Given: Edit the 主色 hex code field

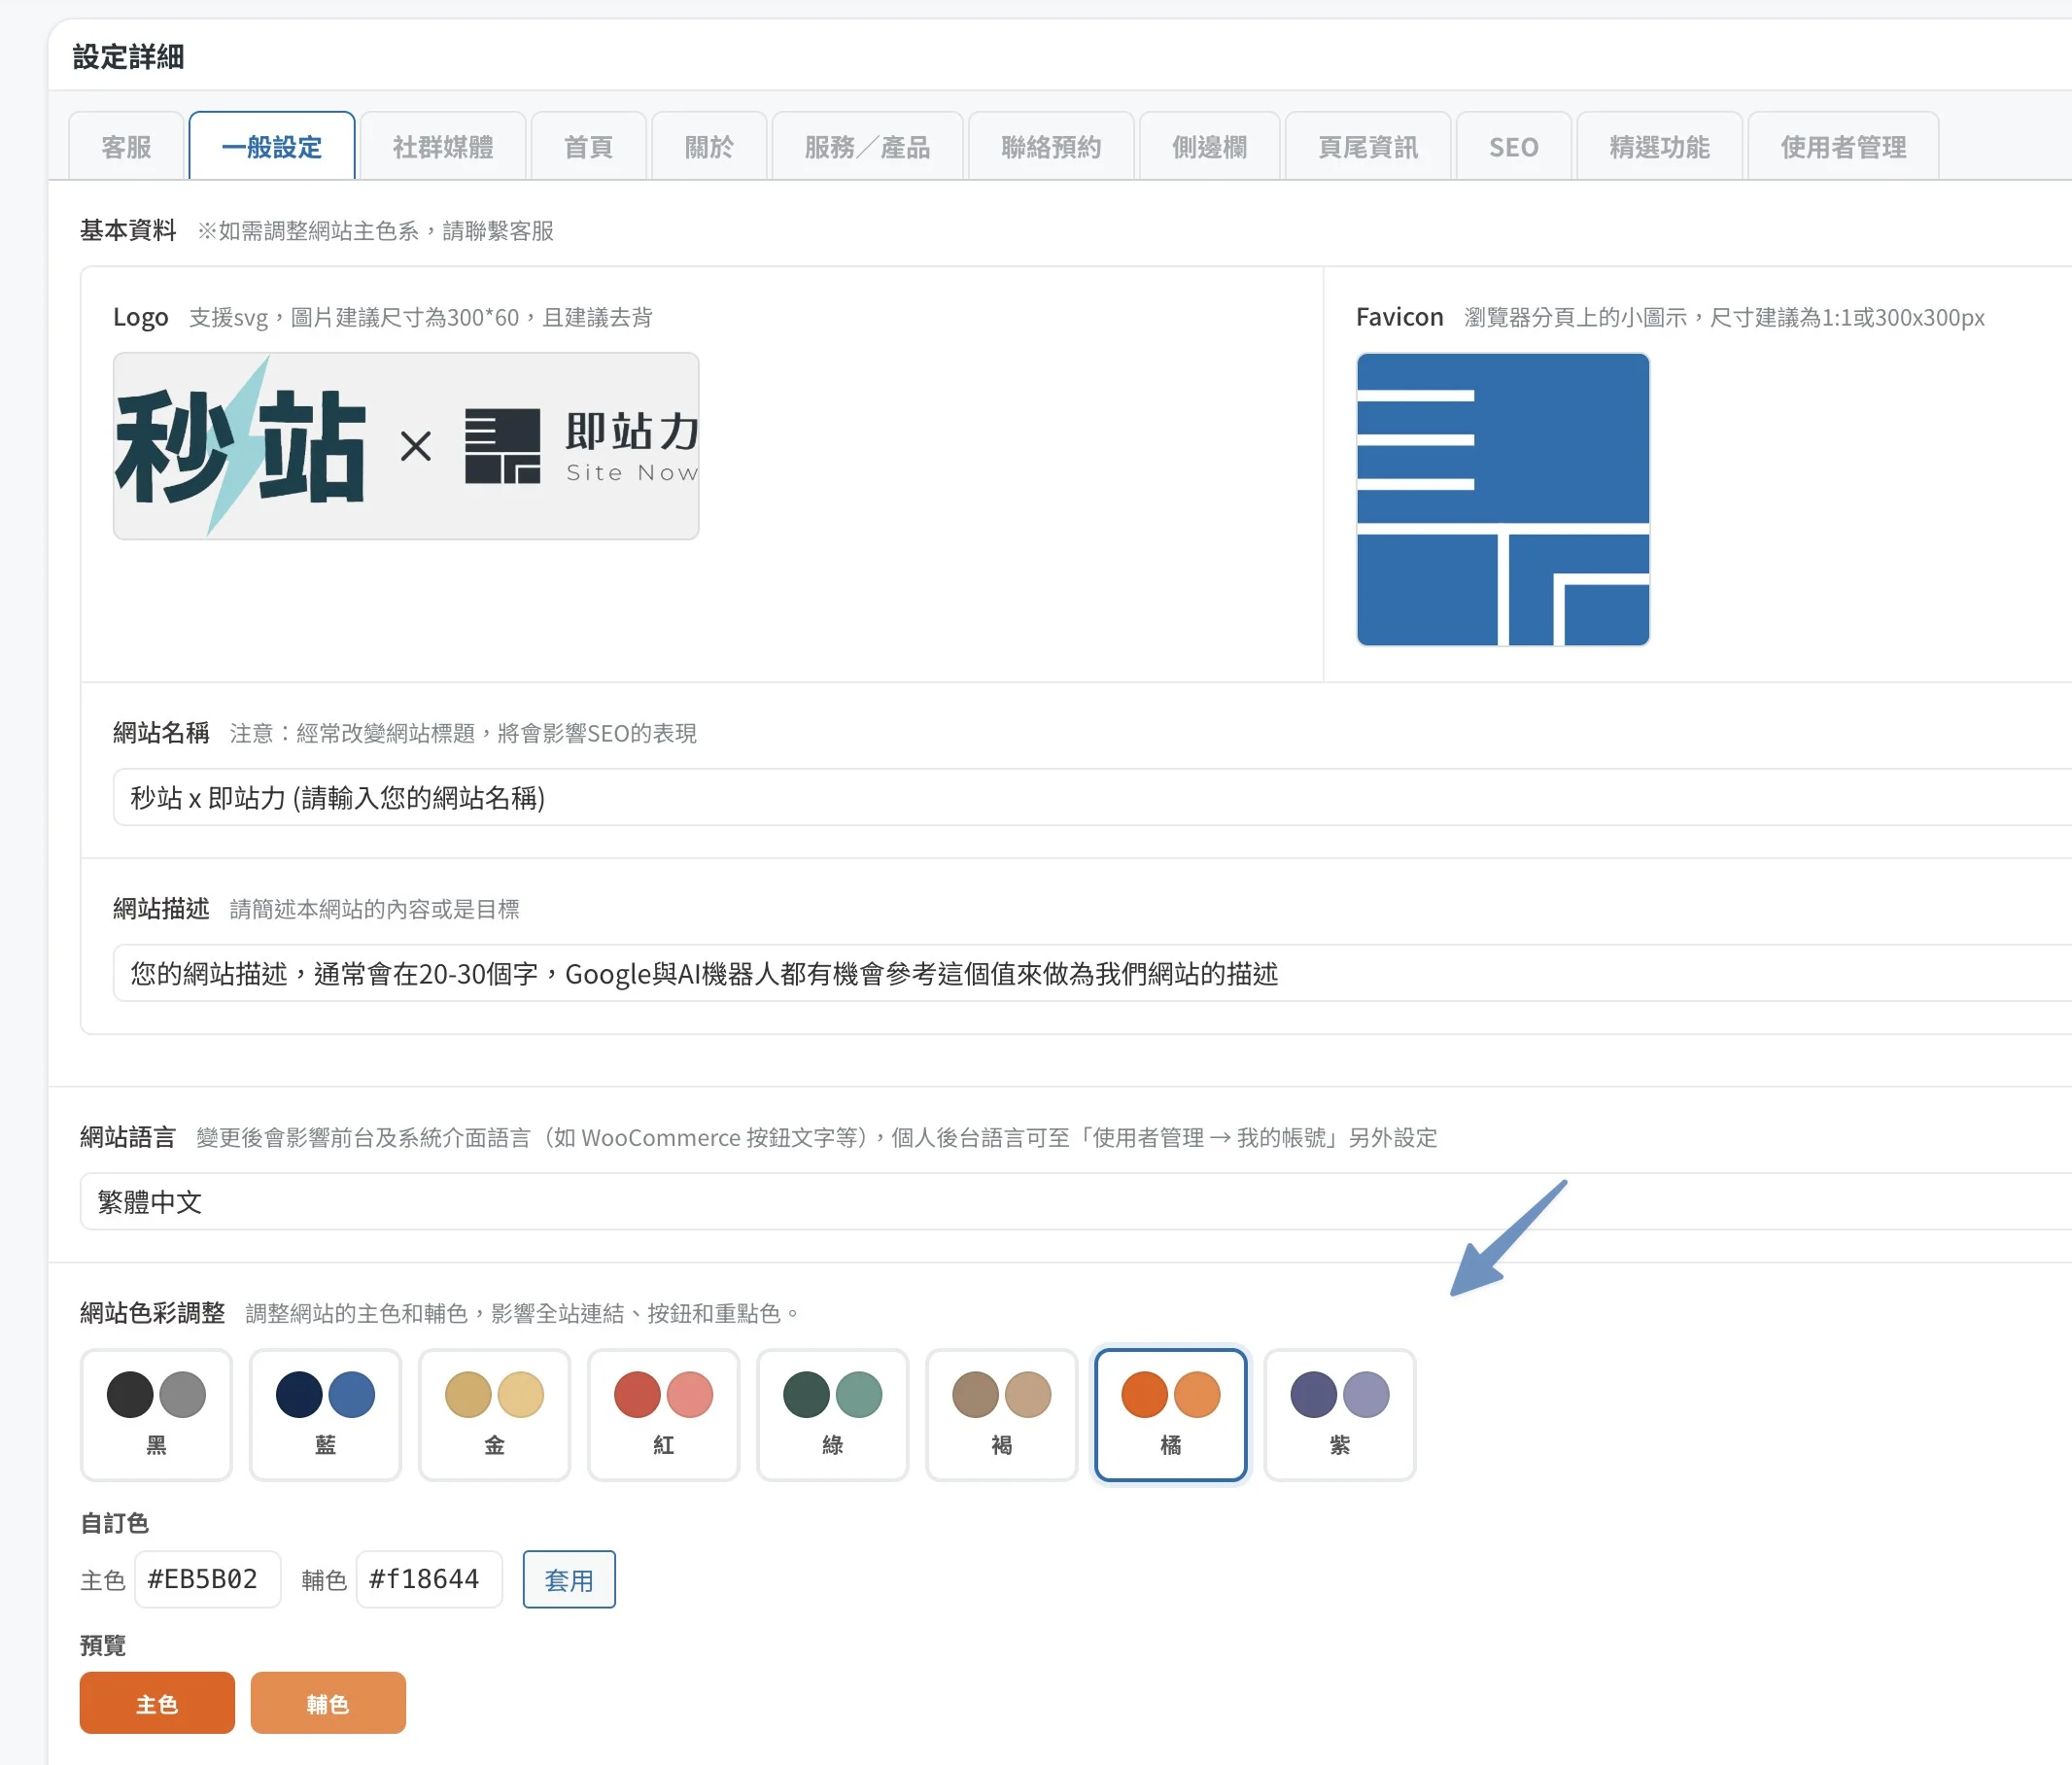Looking at the screenshot, I should tap(207, 1580).
